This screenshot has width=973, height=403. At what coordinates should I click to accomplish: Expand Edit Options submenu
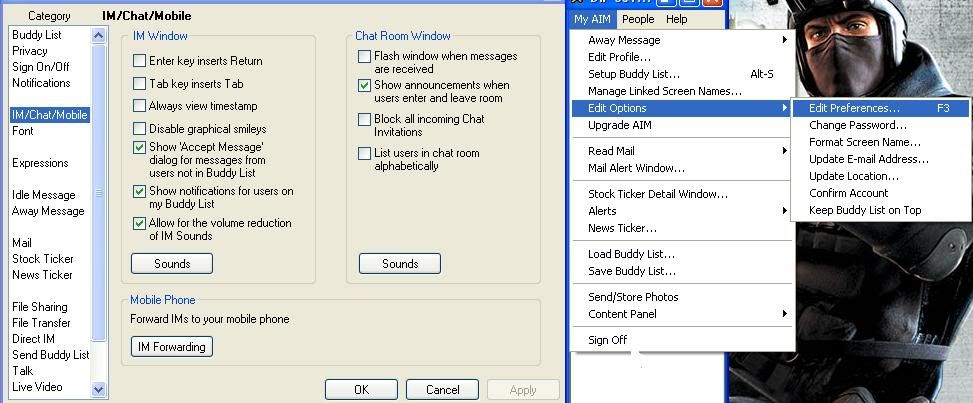coord(683,108)
